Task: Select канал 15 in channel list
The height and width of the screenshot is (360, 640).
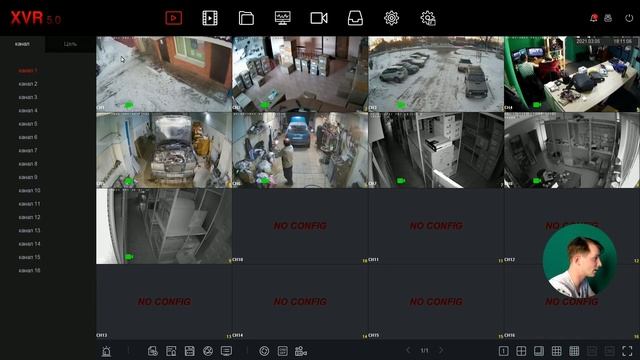Action: pyautogui.click(x=29, y=257)
